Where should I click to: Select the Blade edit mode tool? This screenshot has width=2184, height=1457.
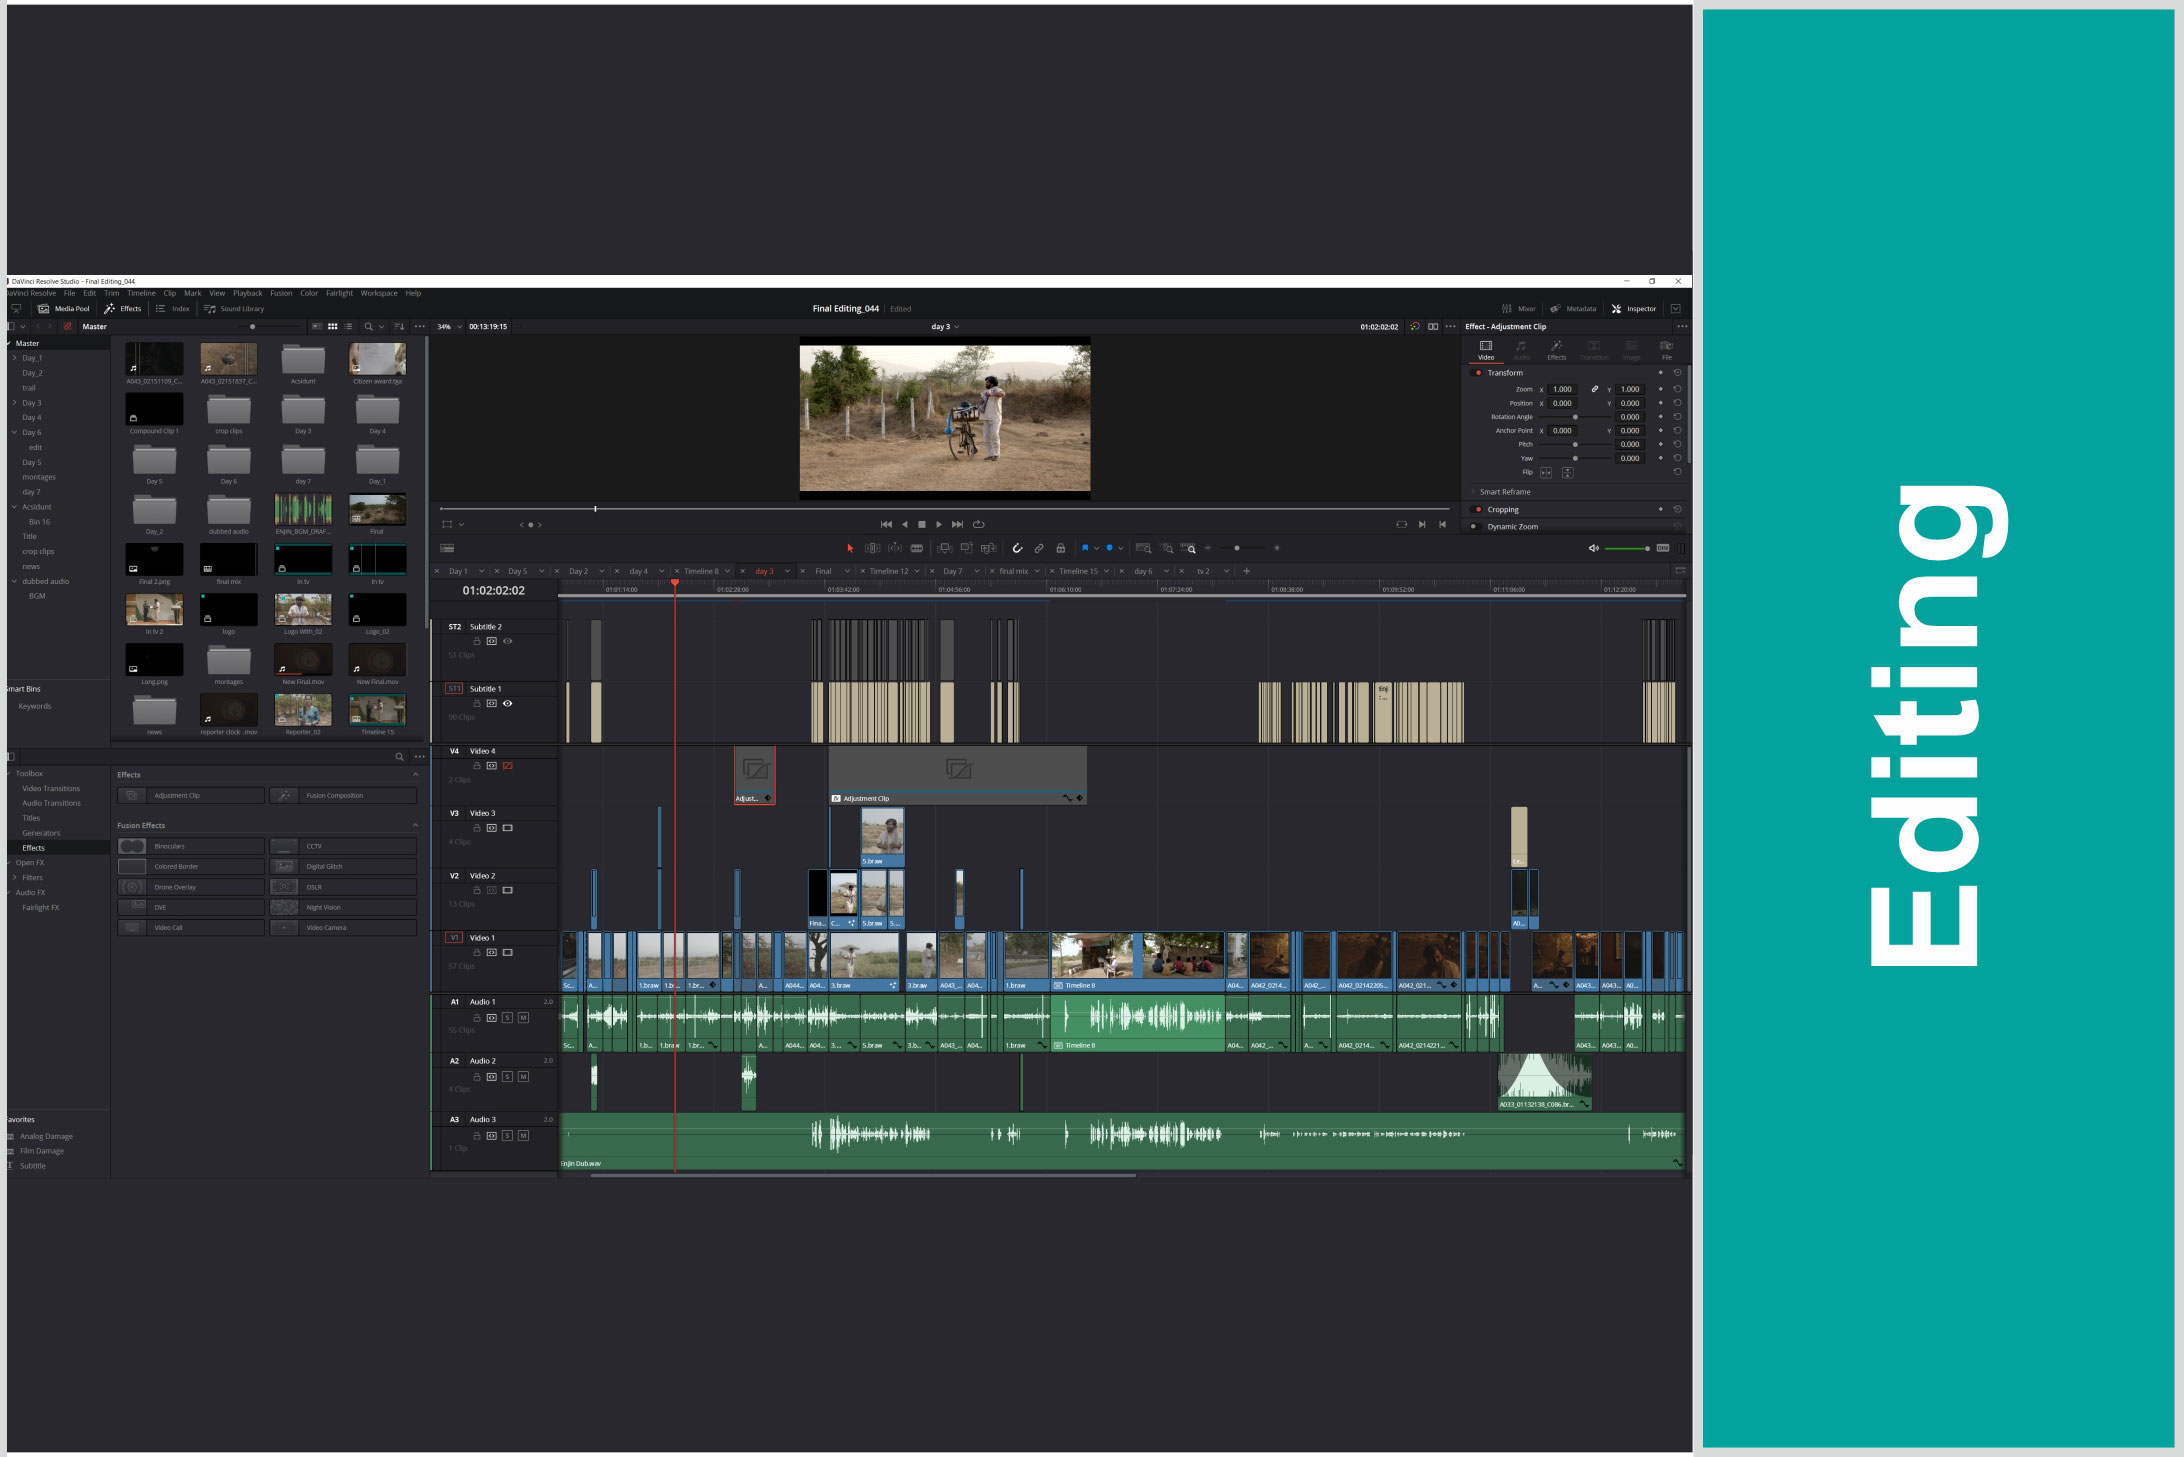tap(916, 548)
